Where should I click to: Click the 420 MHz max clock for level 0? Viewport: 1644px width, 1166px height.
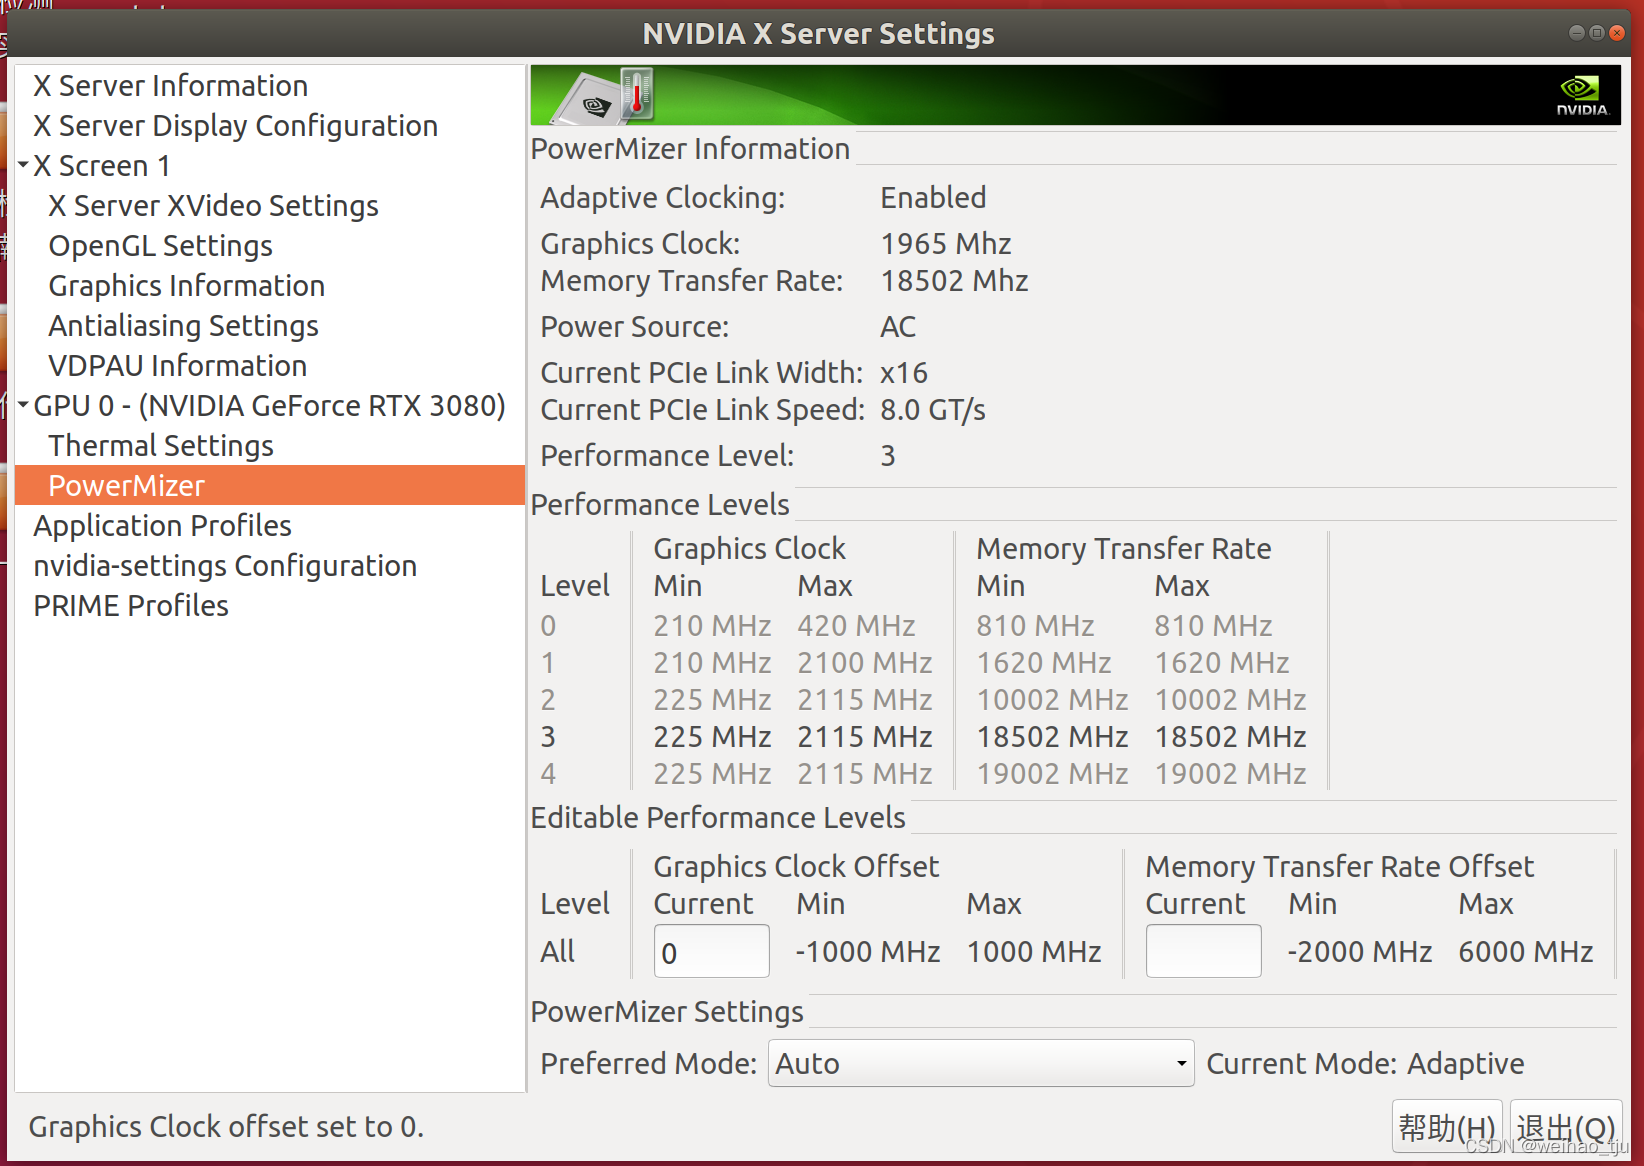[856, 626]
